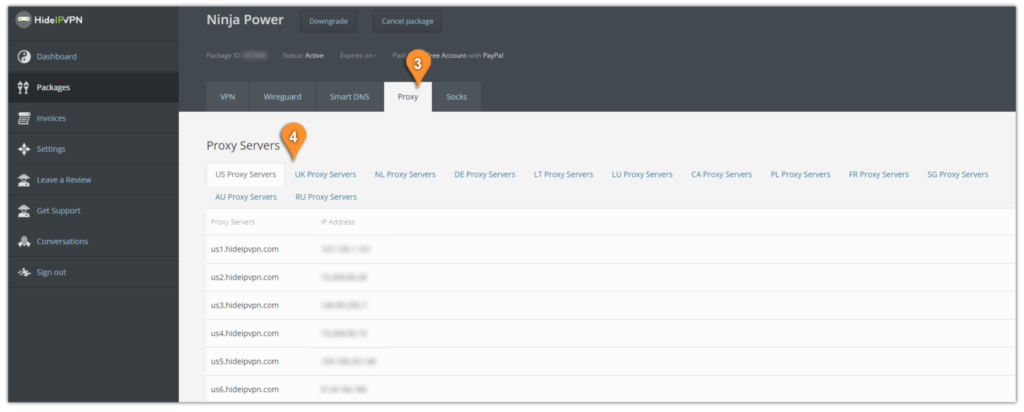Click the Status: Active text
Image resolution: width=1024 pixels, height=412 pixels.
click(302, 55)
